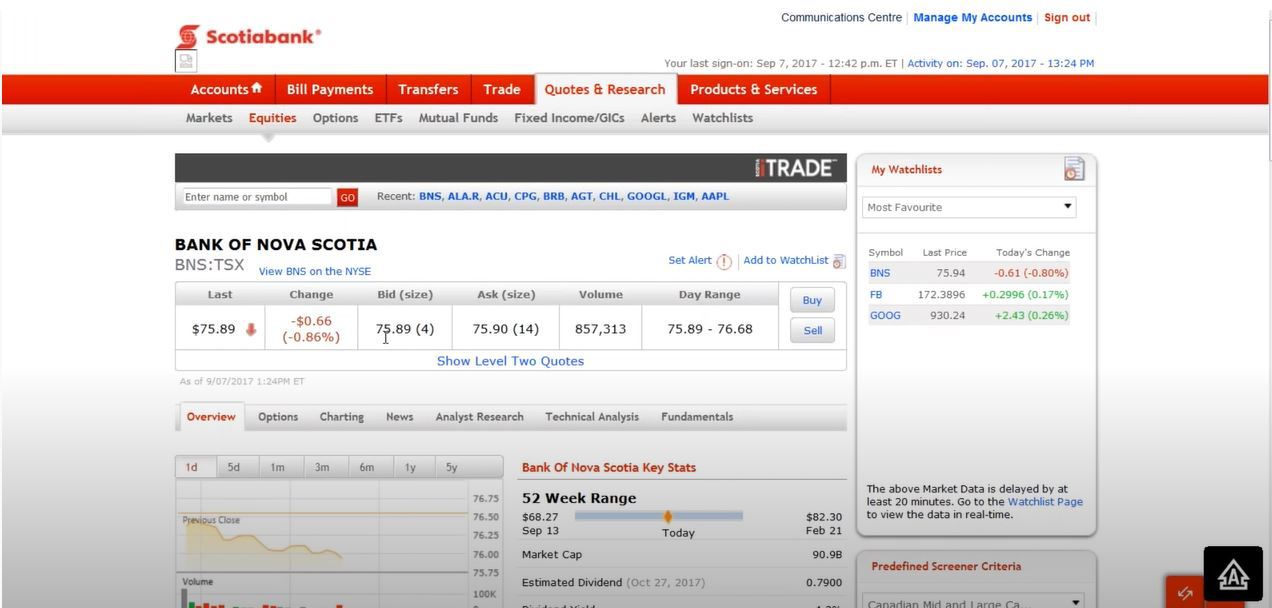
Task: Click Show Level Two Quotes link
Action: [x=510, y=361]
